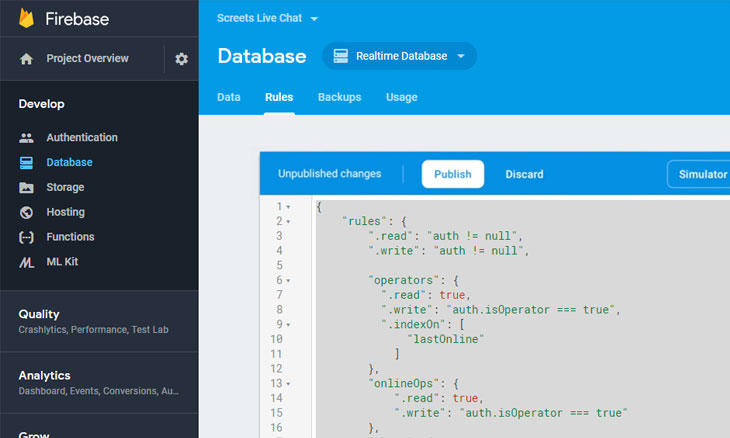Click the Database sidebar icon
730x438 pixels.
[x=27, y=162]
